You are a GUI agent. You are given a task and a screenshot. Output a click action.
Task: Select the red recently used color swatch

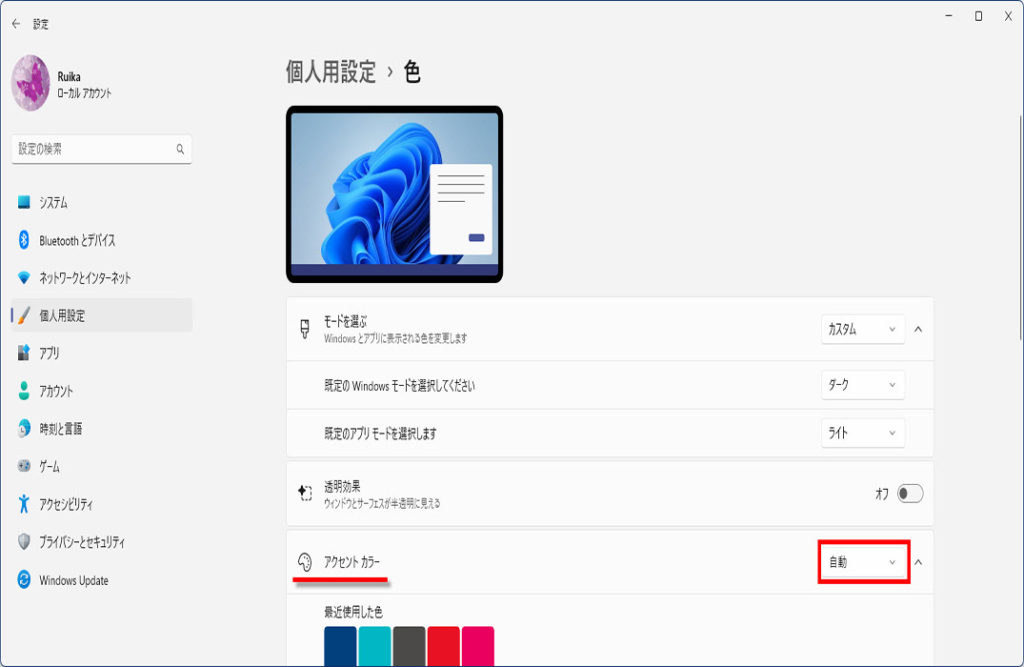click(x=443, y=646)
